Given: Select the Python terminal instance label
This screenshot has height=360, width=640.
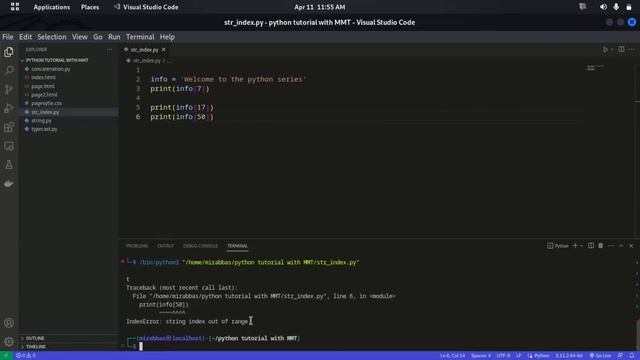Looking at the screenshot, I should pos(558,246).
